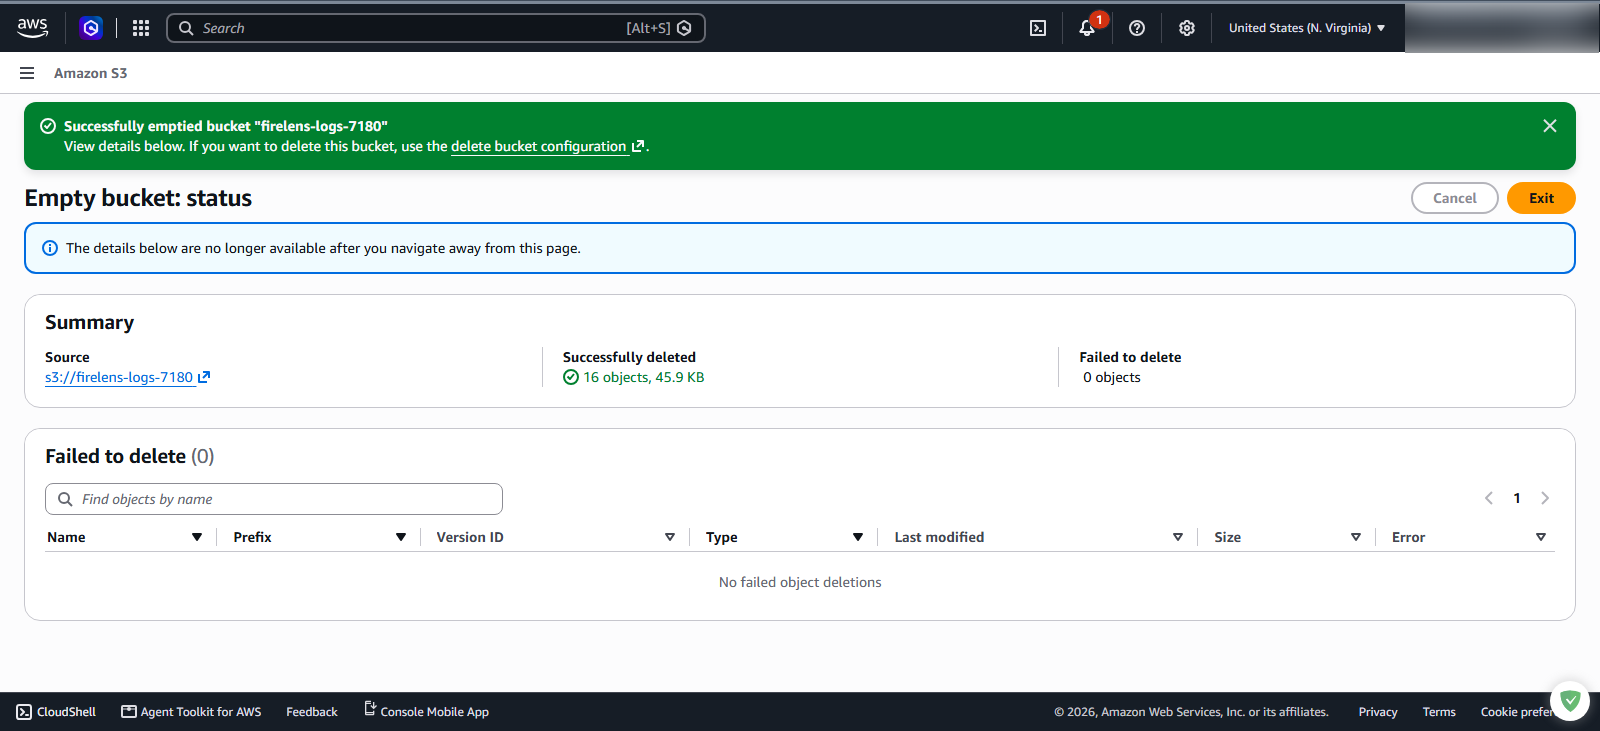Click the Amazon S3 breadcrumb
Screen dimensions: 1600x731
(91, 73)
